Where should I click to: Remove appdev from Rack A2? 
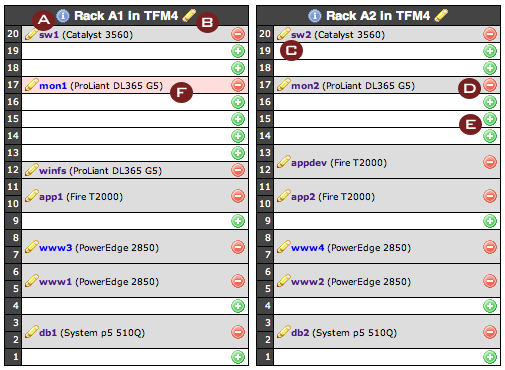[x=490, y=162]
